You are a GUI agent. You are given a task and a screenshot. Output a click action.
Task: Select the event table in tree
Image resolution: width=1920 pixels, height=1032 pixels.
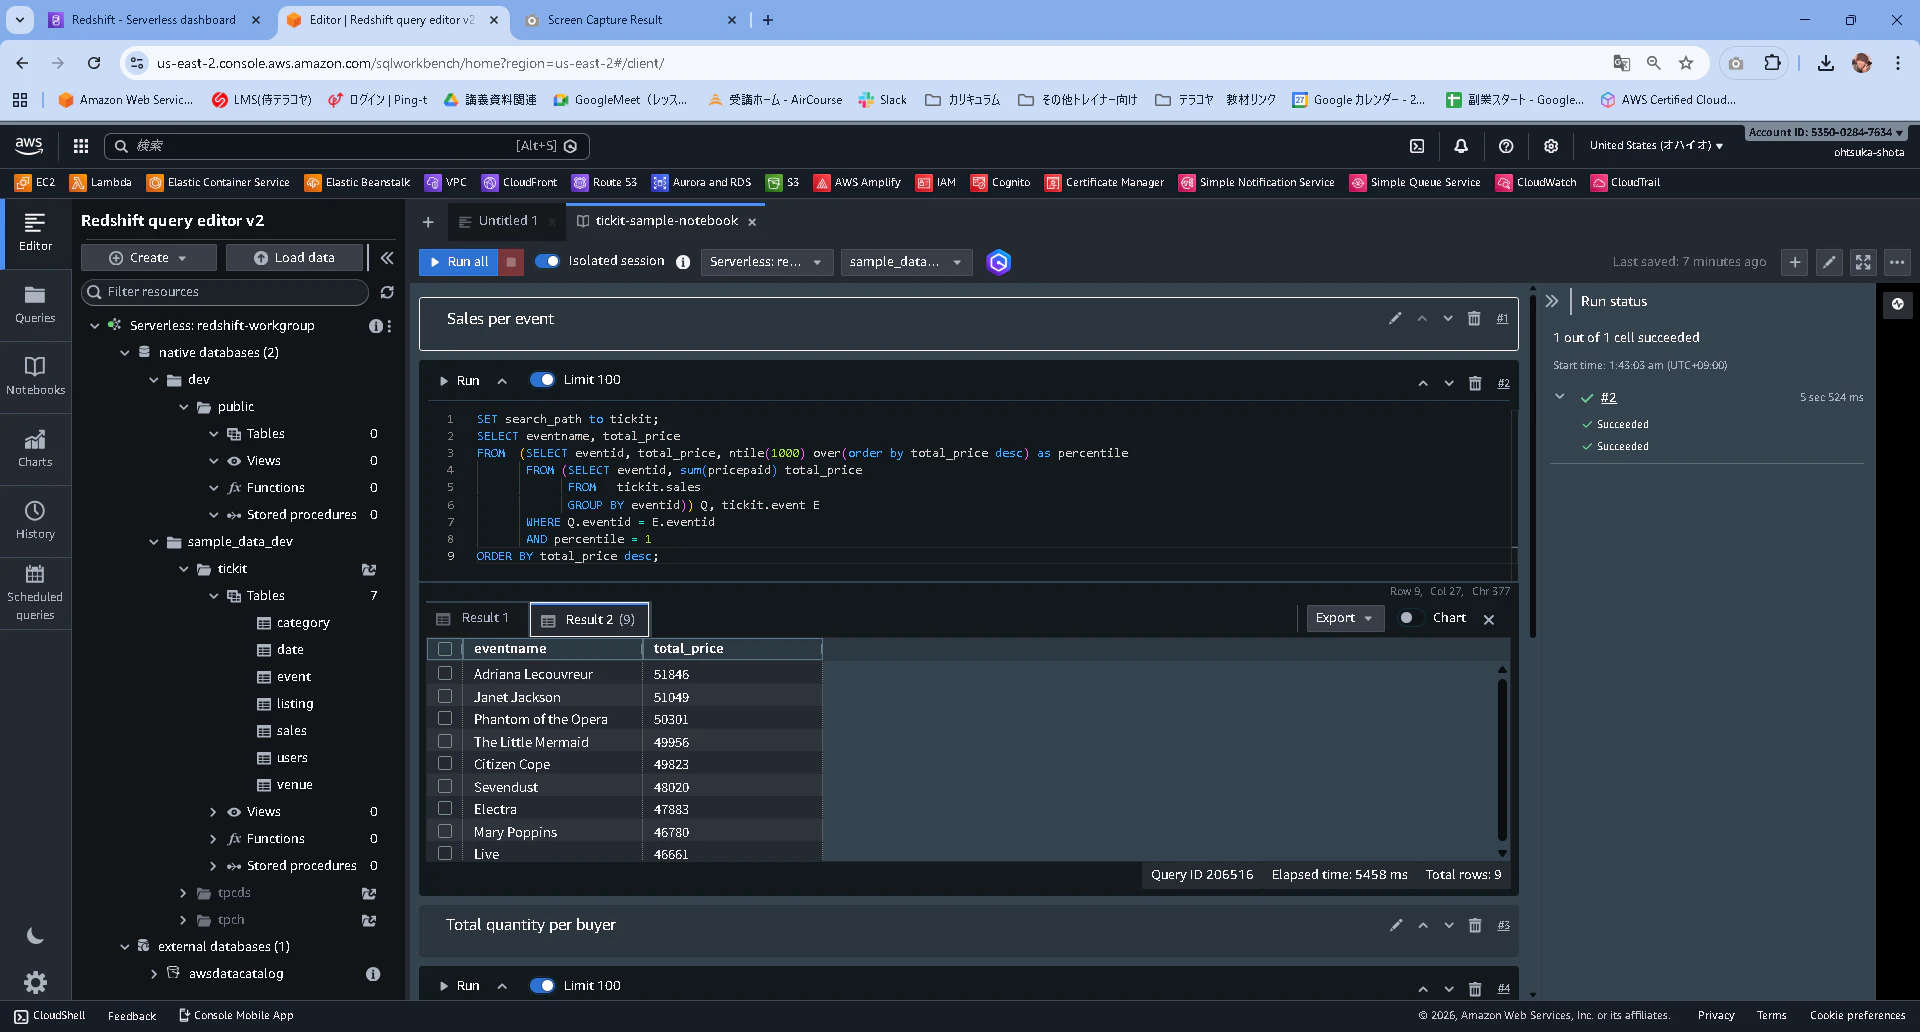[x=293, y=677]
